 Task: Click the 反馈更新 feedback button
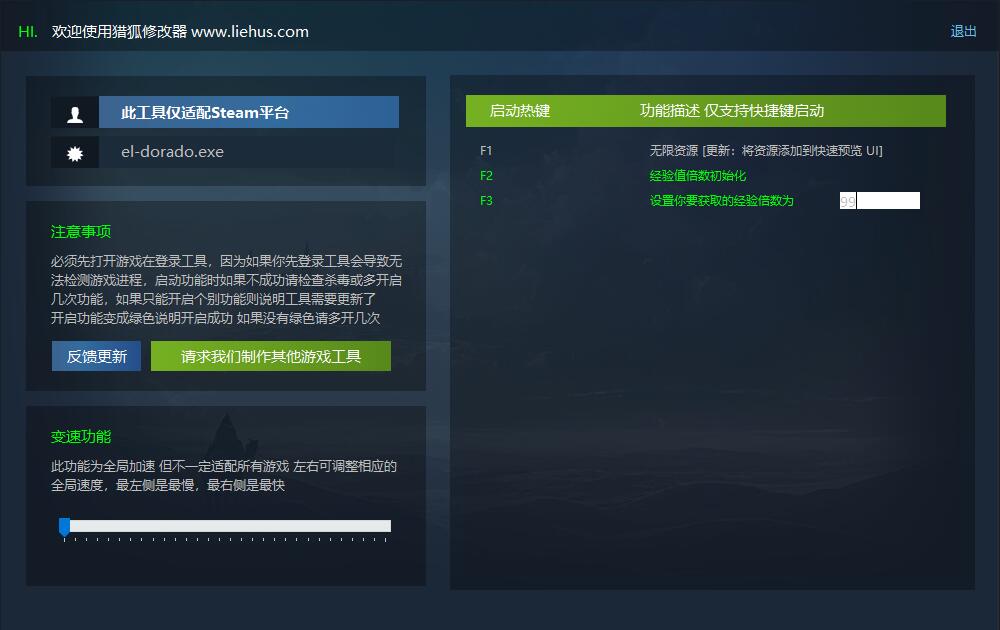[x=96, y=356]
